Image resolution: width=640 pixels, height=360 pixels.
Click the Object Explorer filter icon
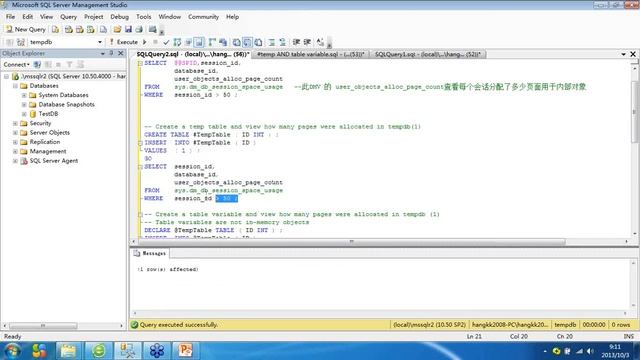(x=69, y=64)
